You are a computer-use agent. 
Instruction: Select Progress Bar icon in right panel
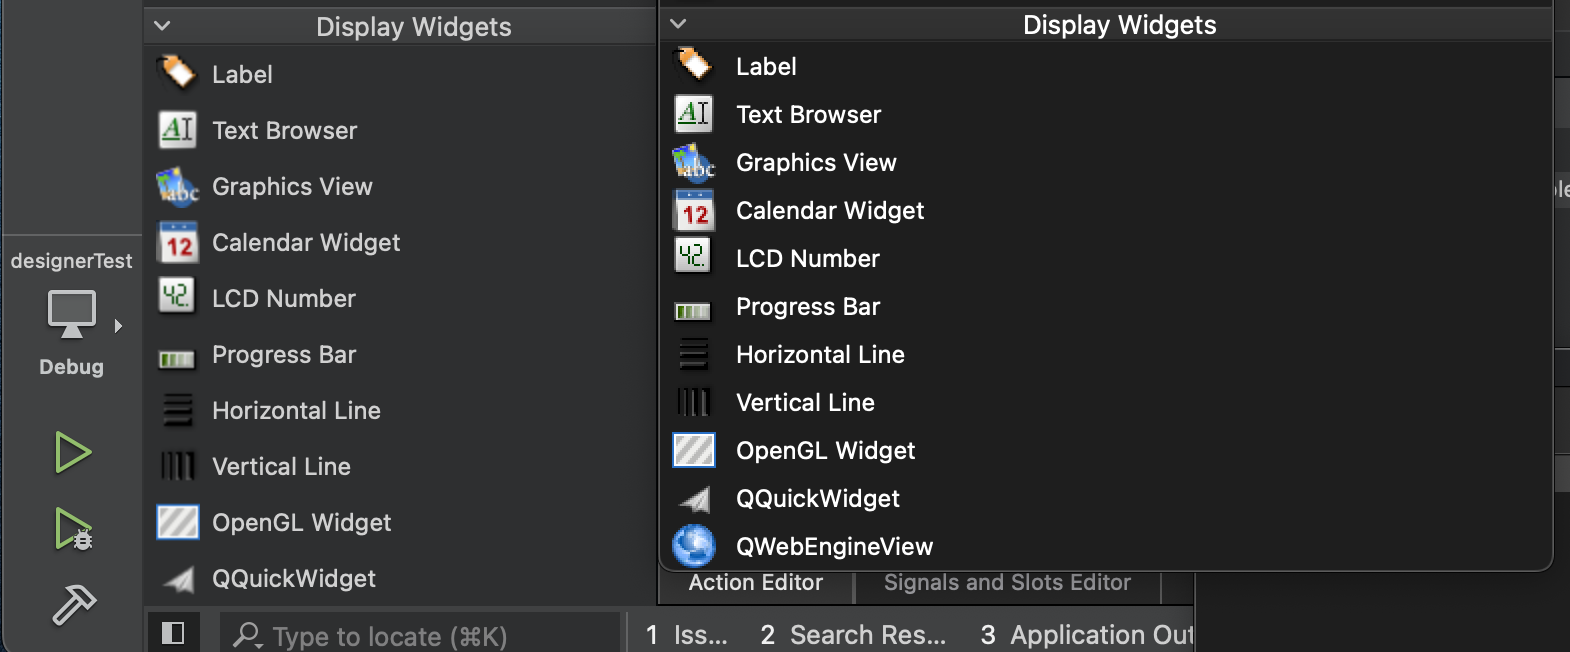(x=693, y=311)
